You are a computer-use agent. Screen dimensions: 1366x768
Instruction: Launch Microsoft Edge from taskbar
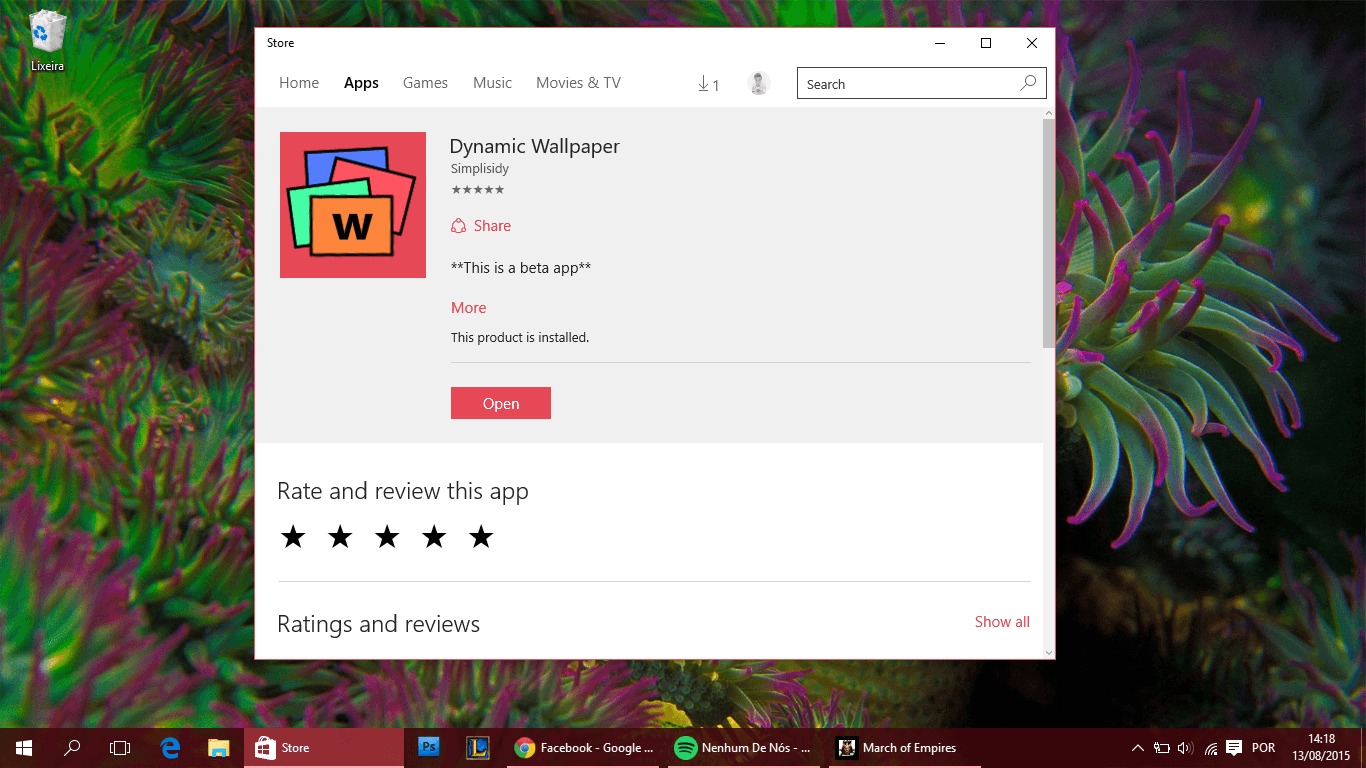coord(171,748)
